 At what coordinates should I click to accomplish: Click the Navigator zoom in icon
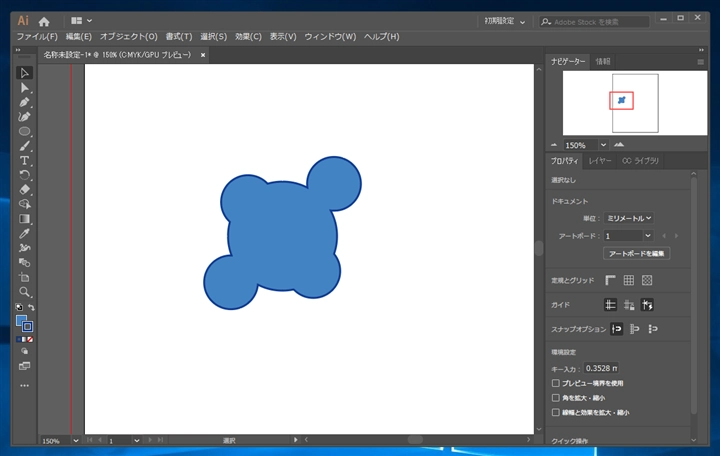tap(619, 145)
